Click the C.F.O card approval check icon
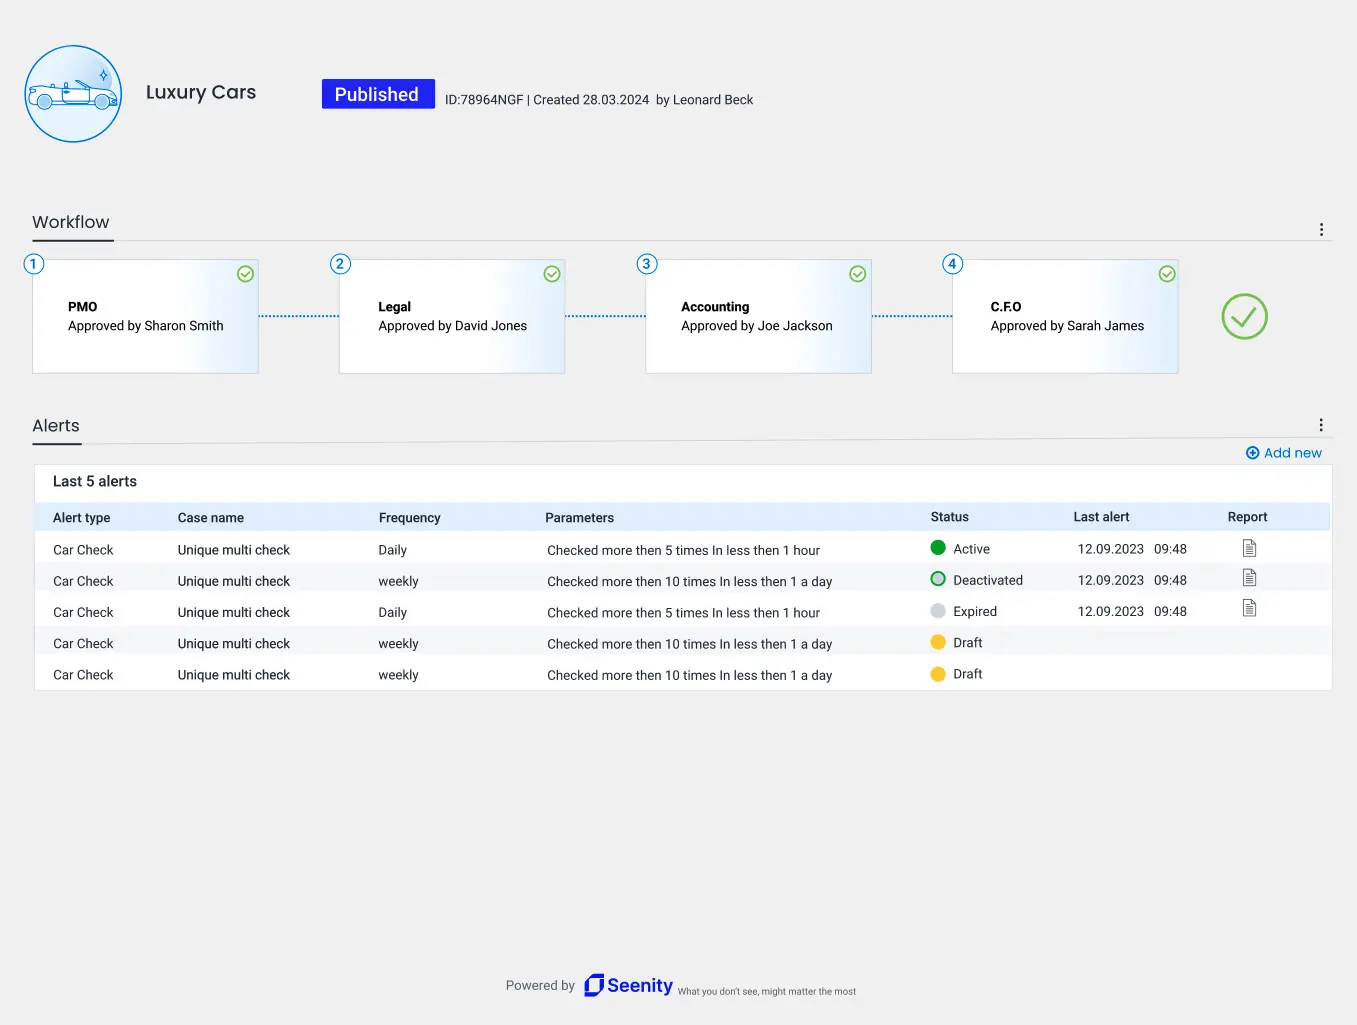1357x1025 pixels. (x=1167, y=274)
